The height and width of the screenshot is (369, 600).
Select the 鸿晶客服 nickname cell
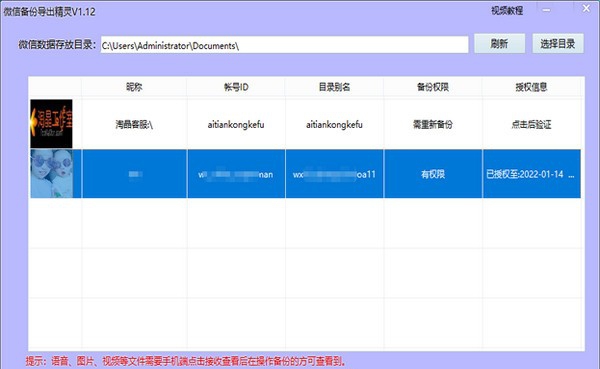pyautogui.click(x=134, y=124)
